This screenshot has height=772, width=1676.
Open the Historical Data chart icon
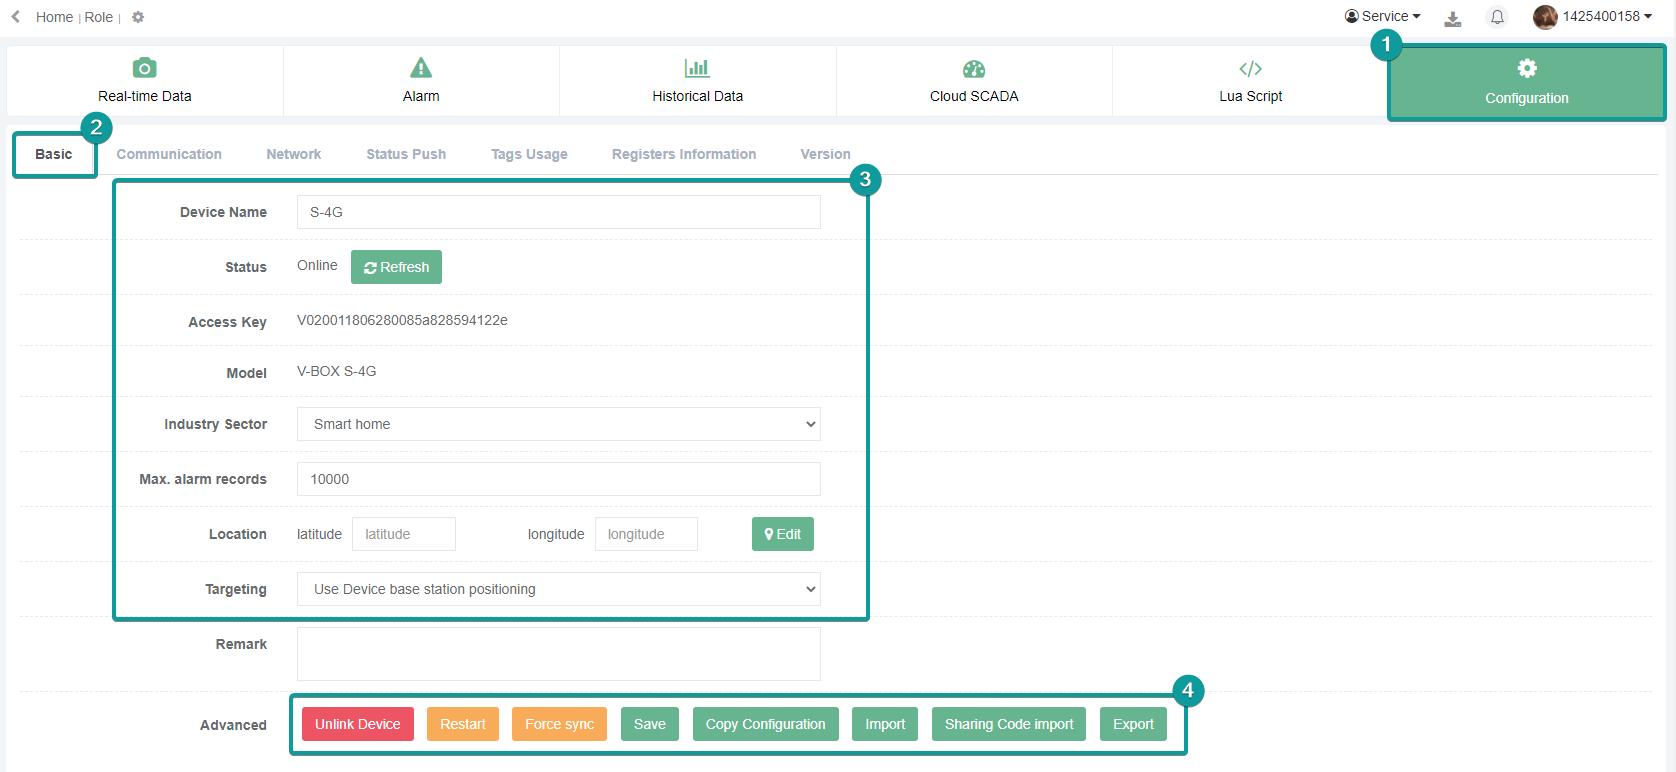coord(697,68)
